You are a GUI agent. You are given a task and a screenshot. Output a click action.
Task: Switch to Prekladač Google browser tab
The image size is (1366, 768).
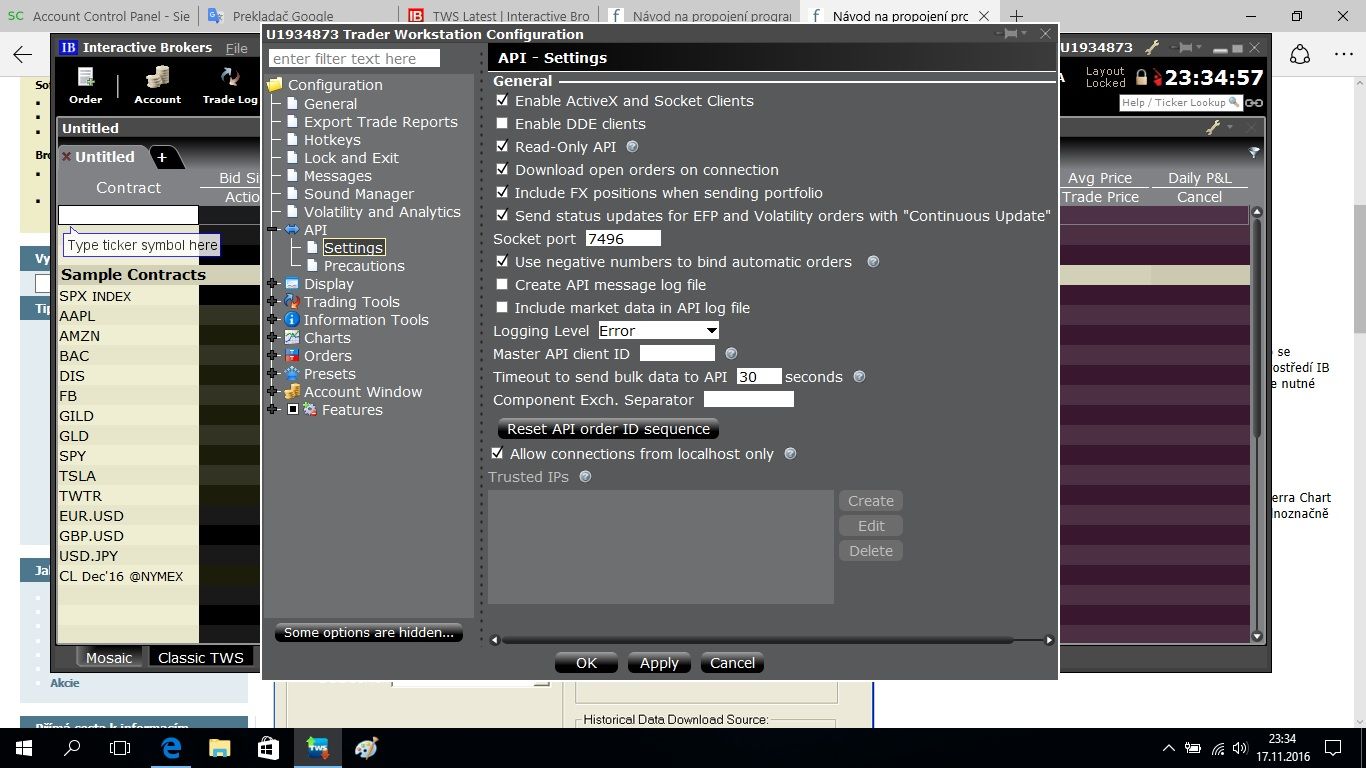tap(297, 16)
